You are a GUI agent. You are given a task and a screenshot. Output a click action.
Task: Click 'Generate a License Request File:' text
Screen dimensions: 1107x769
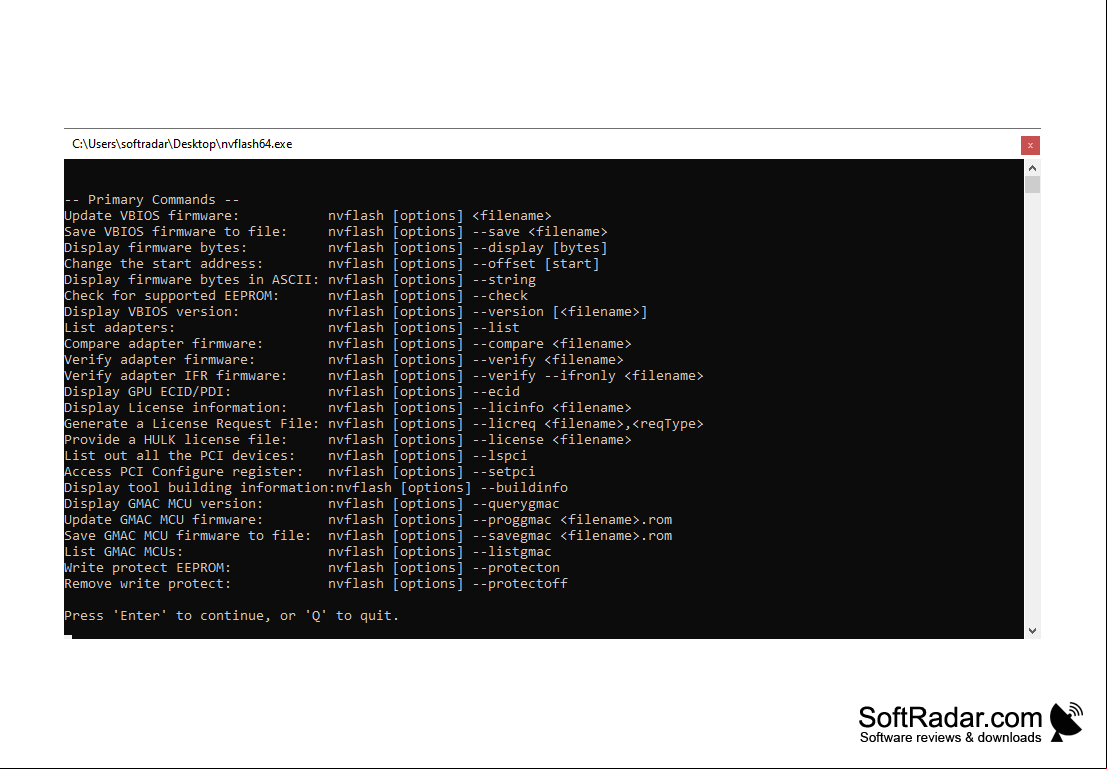coord(192,424)
